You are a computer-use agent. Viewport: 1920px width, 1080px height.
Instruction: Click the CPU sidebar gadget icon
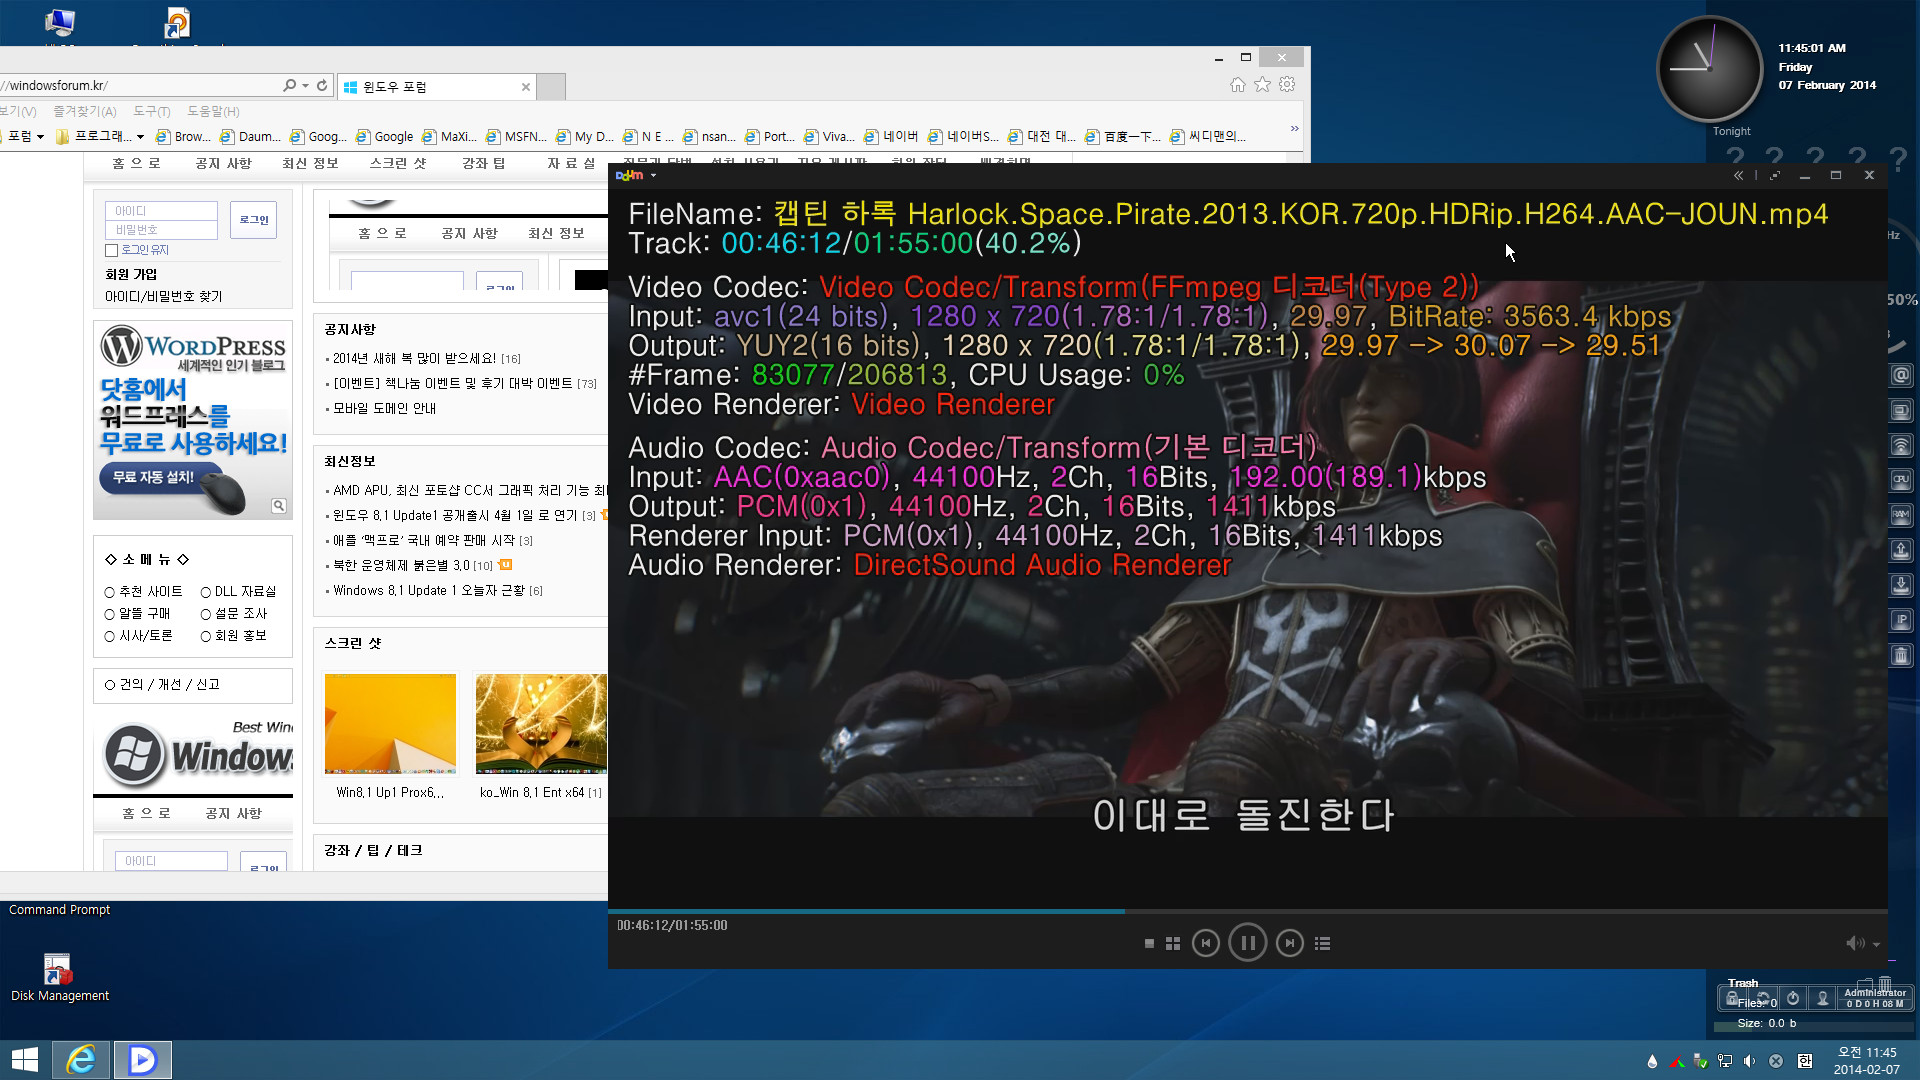tap(1901, 480)
